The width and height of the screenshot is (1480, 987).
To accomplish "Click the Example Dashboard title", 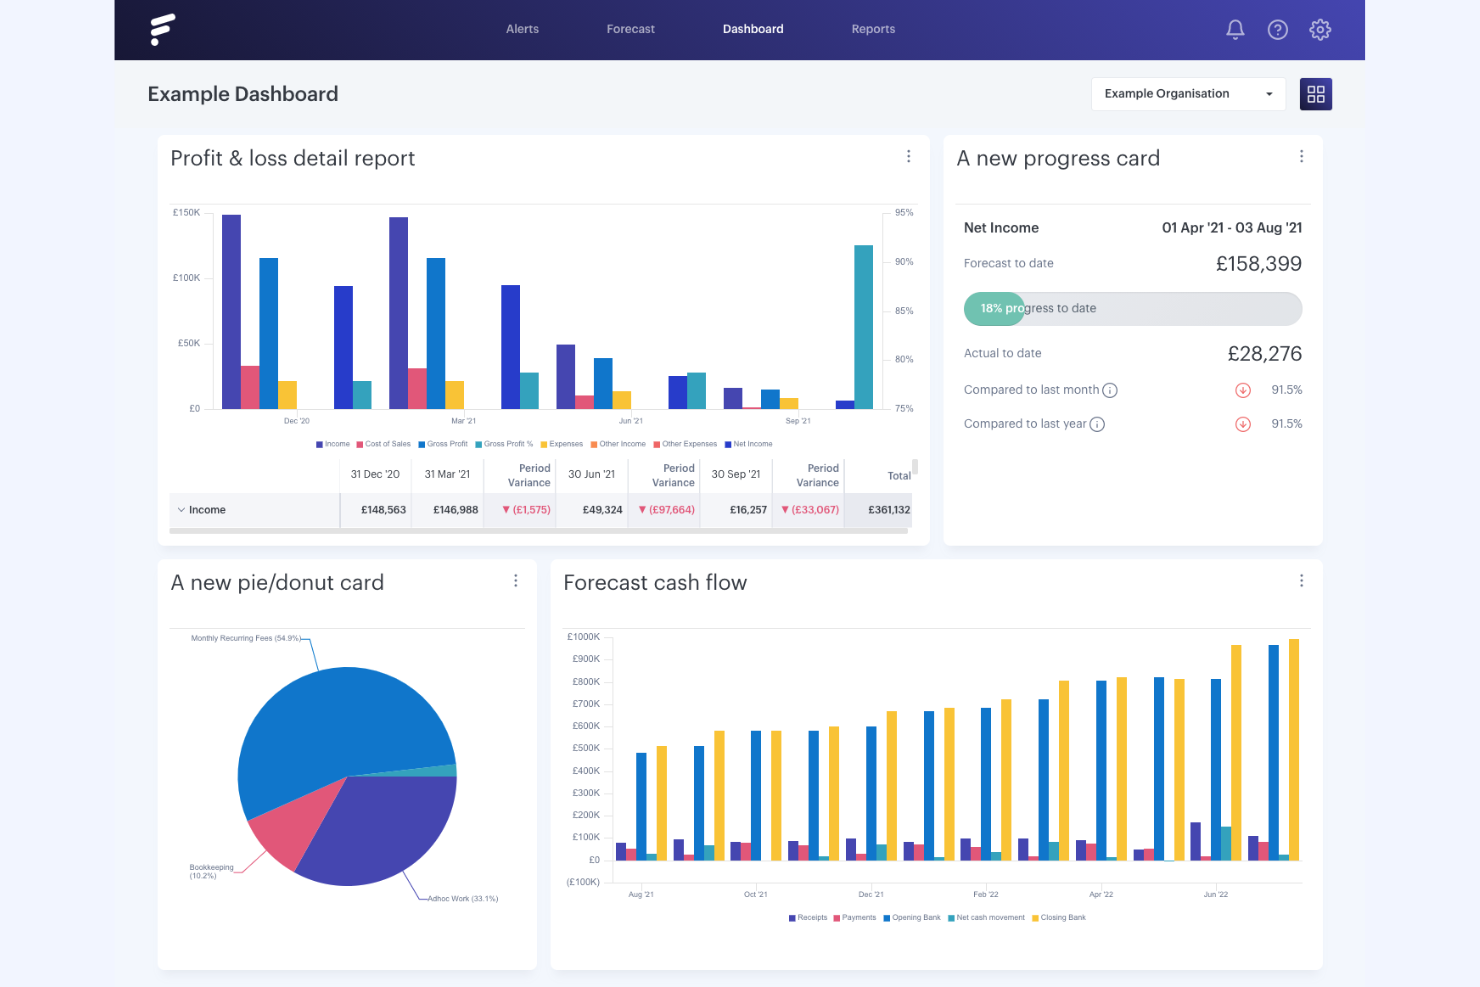I will pos(243,93).
